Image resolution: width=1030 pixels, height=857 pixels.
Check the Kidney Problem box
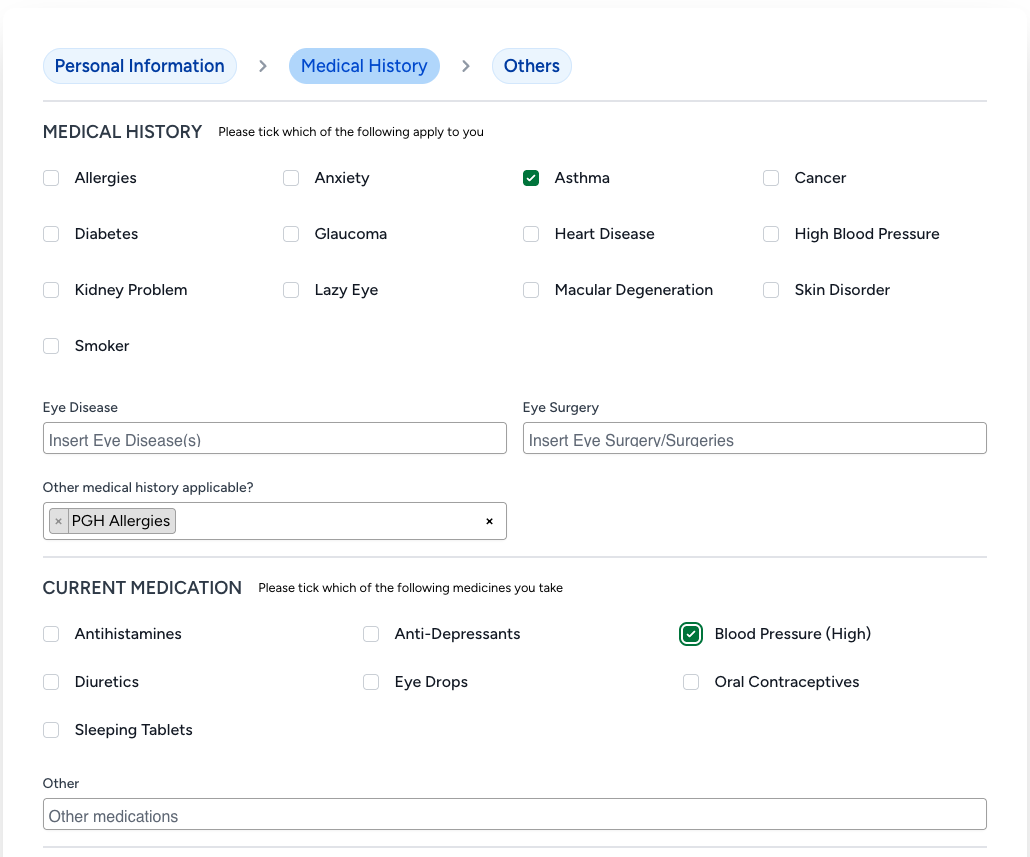pyautogui.click(x=51, y=290)
